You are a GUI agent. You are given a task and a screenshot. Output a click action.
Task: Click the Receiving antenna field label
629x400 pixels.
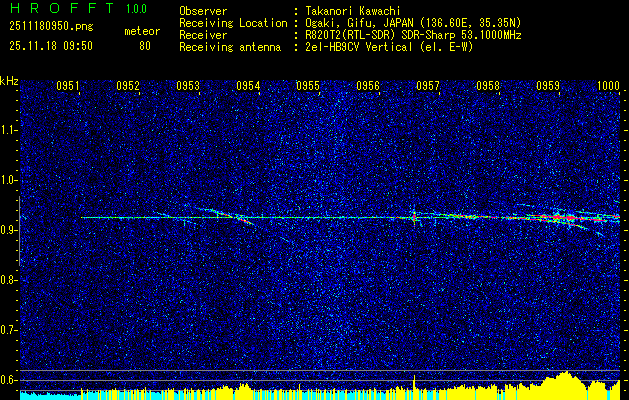click(x=230, y=47)
